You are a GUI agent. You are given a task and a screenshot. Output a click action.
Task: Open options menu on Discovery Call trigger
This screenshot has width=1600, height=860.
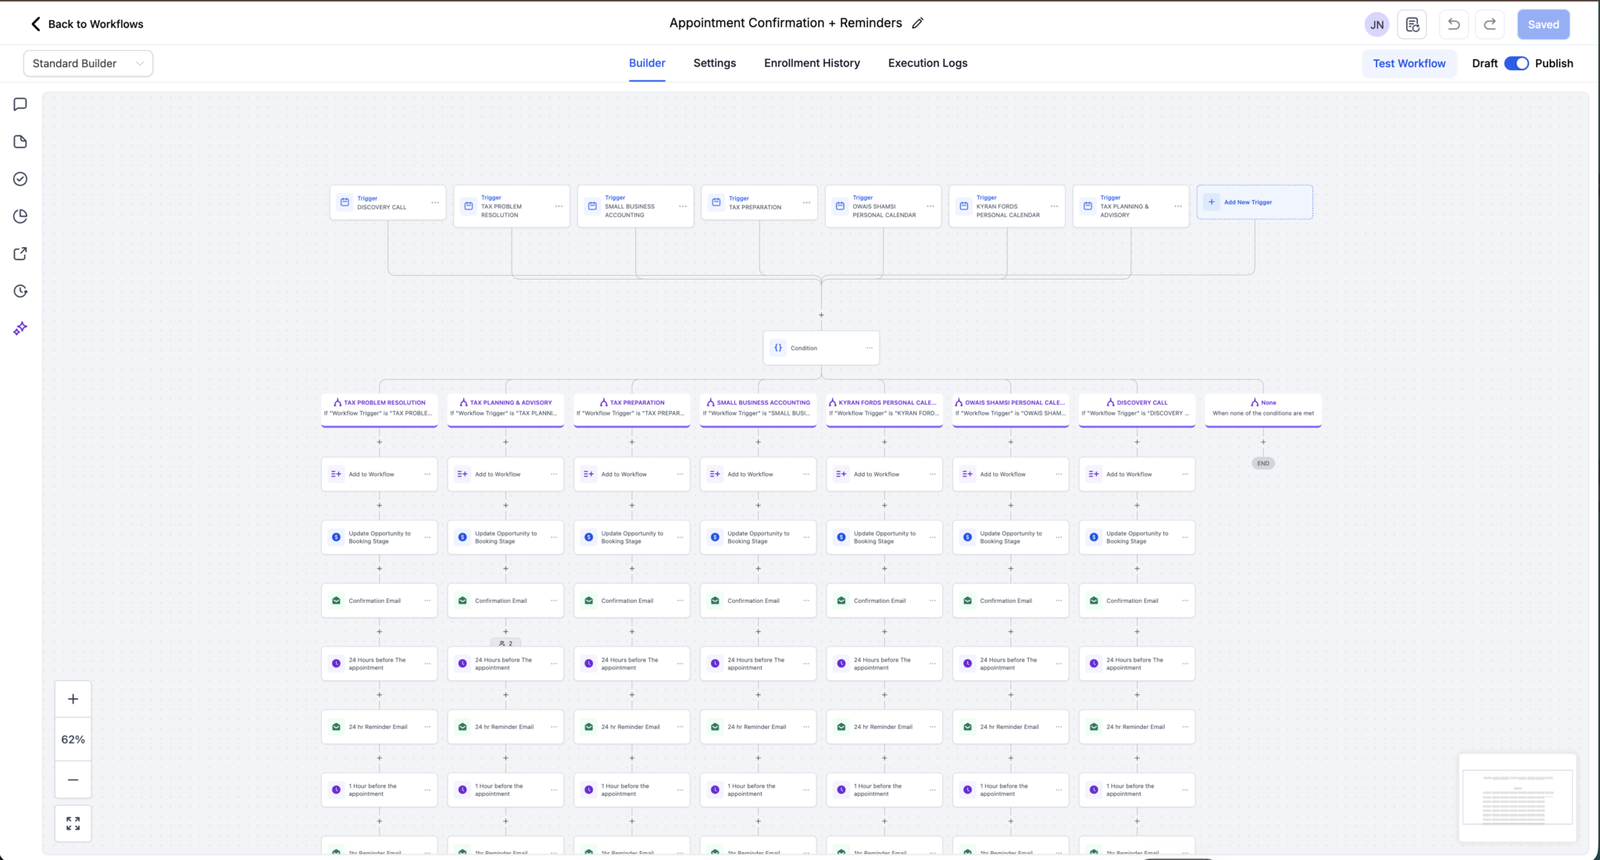tap(435, 203)
